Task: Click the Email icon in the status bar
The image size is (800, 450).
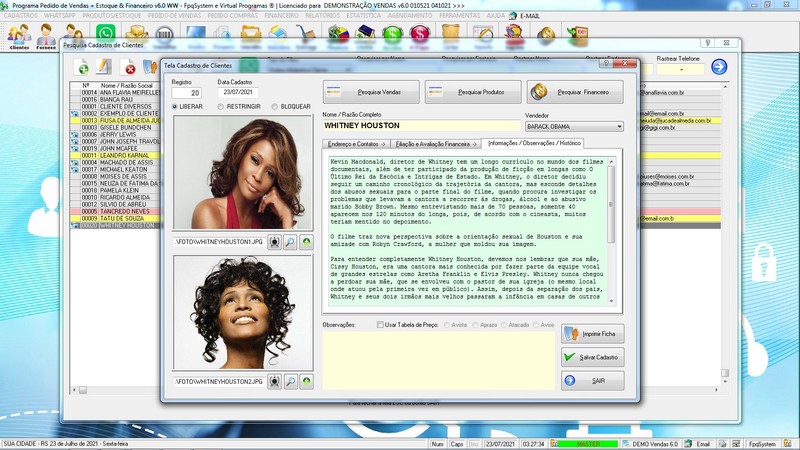Action: 699,444
